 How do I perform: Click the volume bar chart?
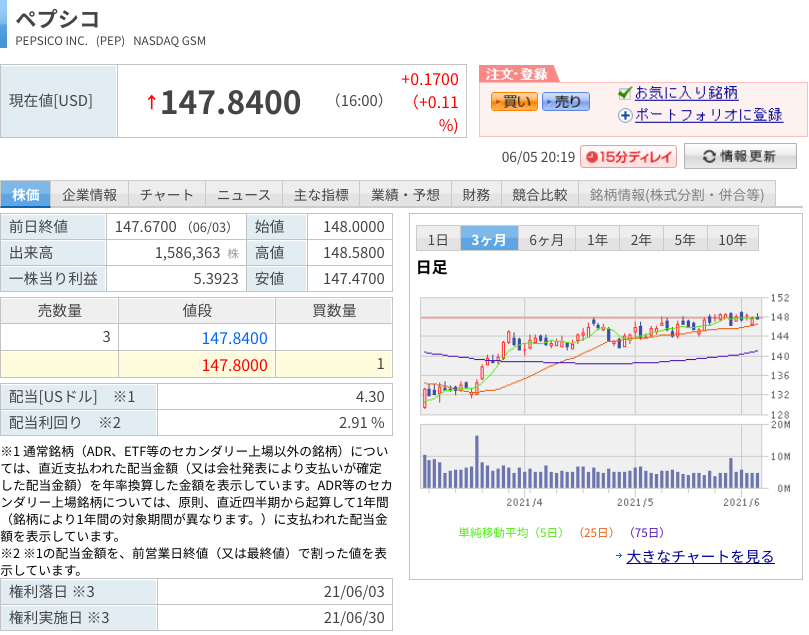(592, 457)
